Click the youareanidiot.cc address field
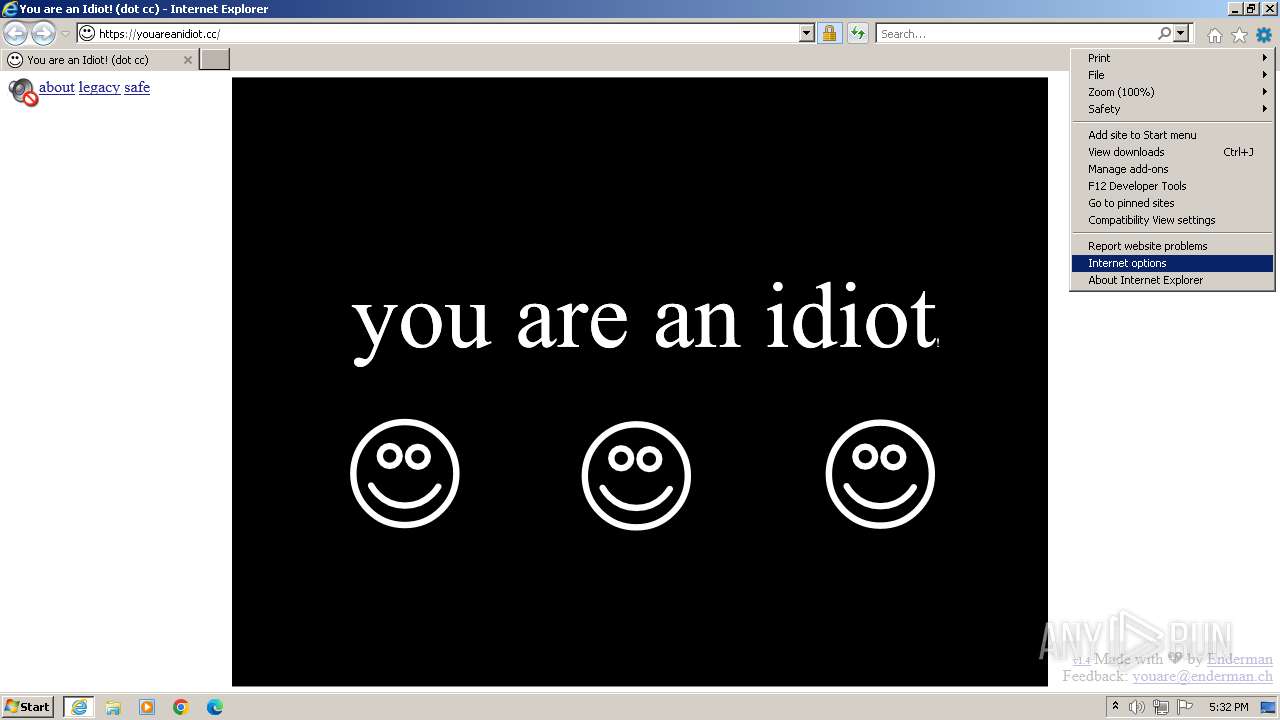 tap(447, 34)
